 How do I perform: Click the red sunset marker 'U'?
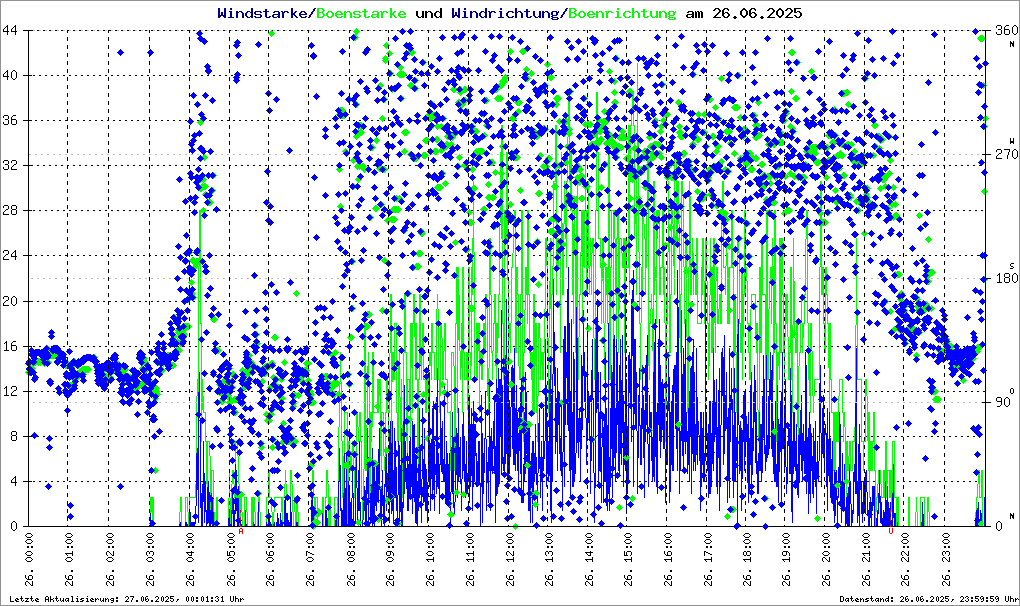(891, 531)
